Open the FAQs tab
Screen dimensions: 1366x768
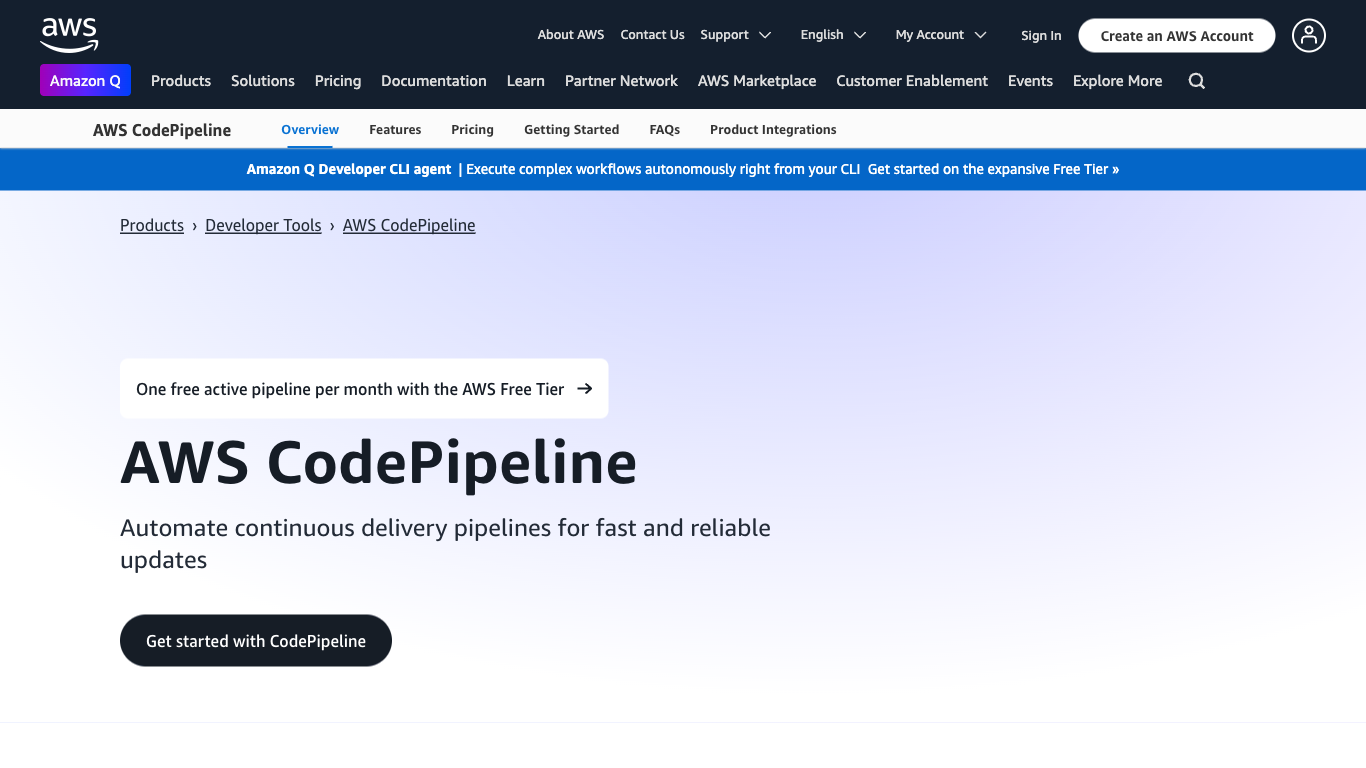click(665, 130)
